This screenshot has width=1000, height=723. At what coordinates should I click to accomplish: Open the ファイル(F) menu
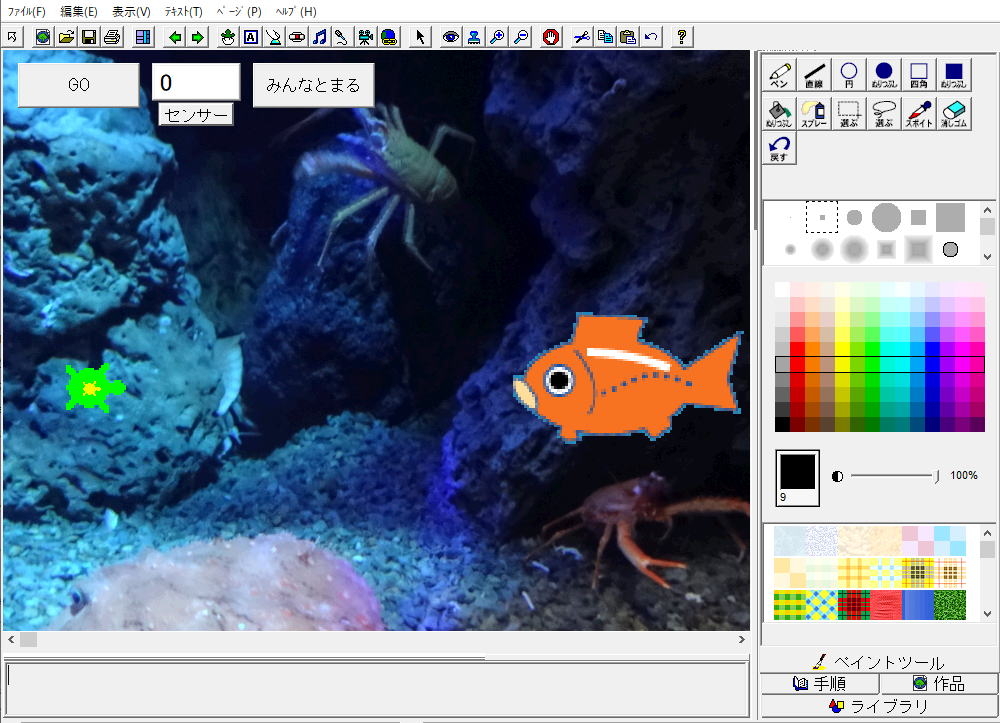[26, 12]
